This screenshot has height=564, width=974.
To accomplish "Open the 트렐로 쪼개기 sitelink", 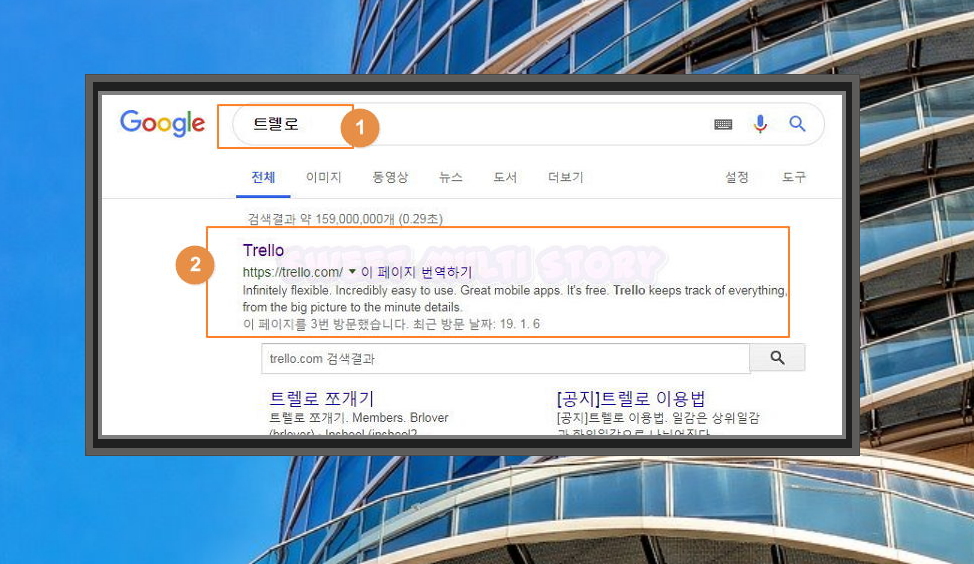I will coord(322,398).
